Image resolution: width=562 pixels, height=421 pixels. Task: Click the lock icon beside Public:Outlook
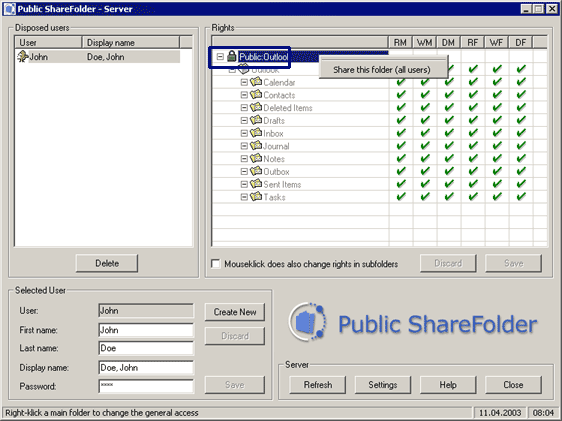(x=232, y=56)
